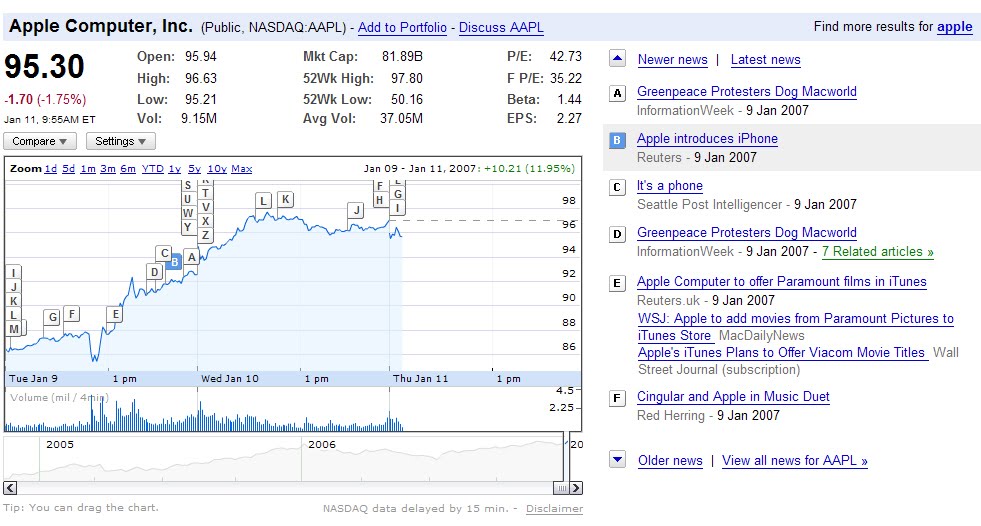Click the overview chart range handle

click(564, 456)
